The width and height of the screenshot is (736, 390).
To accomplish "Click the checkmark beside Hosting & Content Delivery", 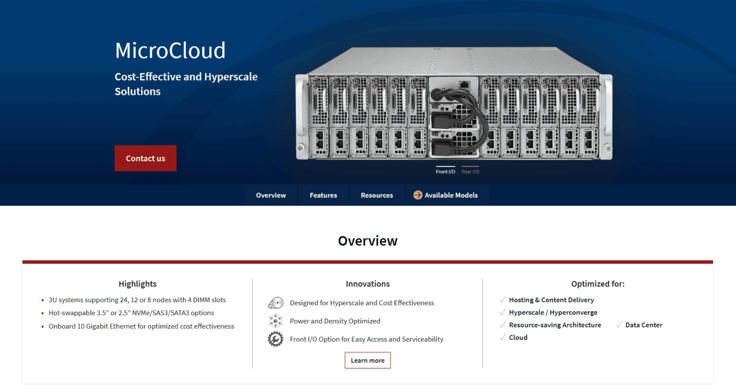I will (503, 299).
